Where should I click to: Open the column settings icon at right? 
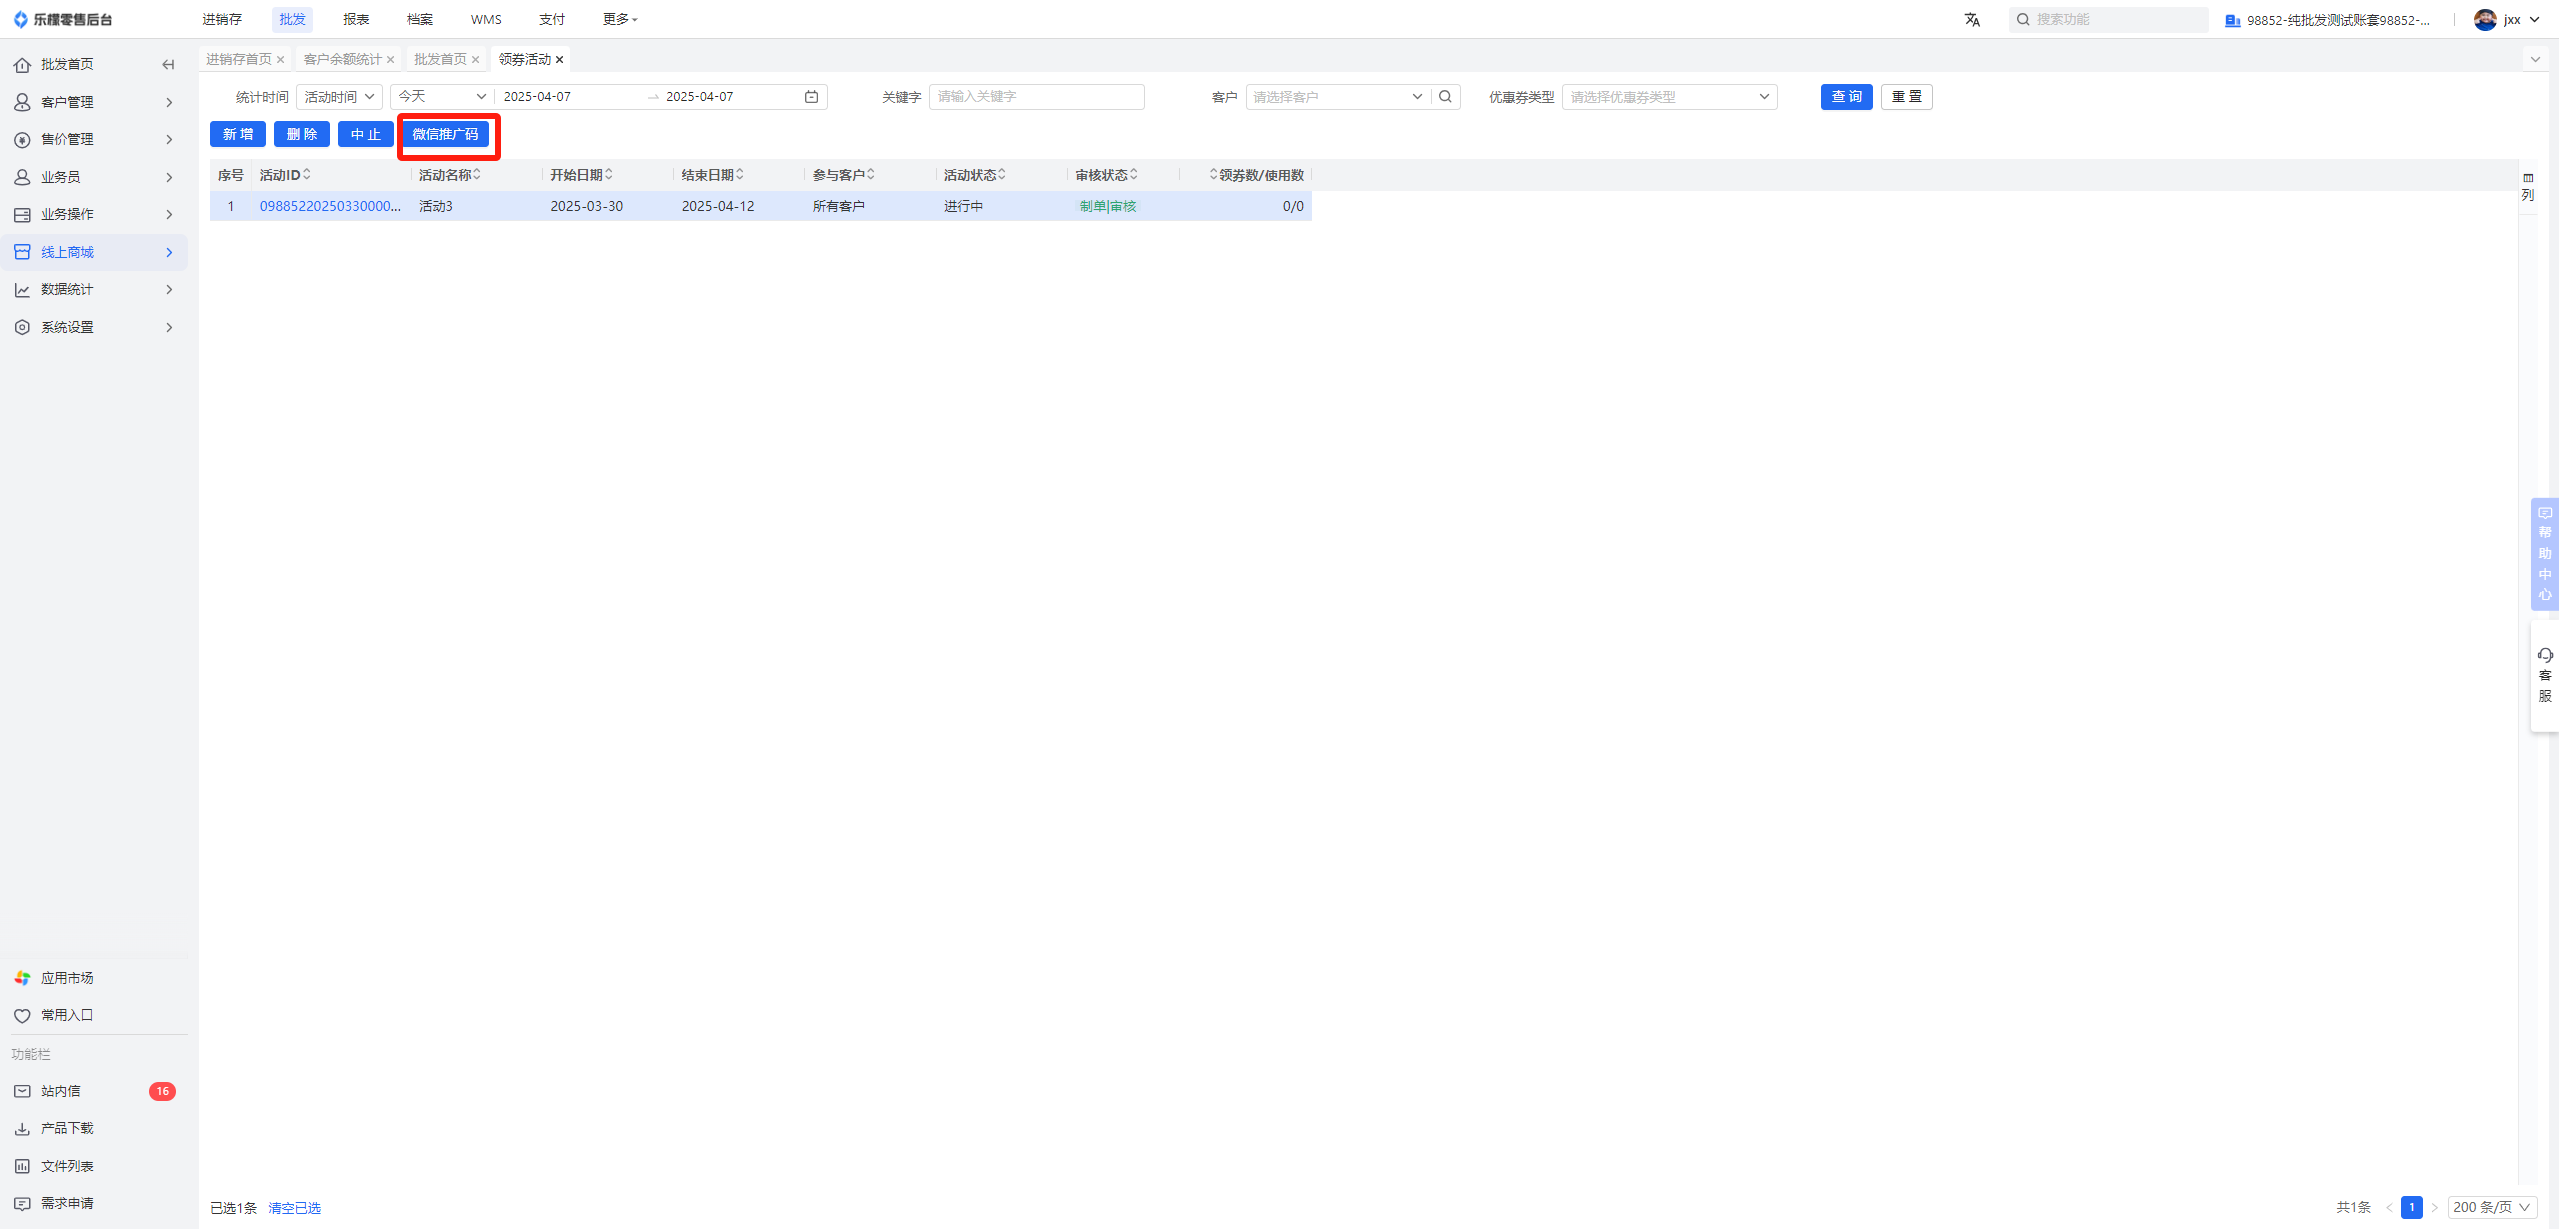click(2528, 185)
